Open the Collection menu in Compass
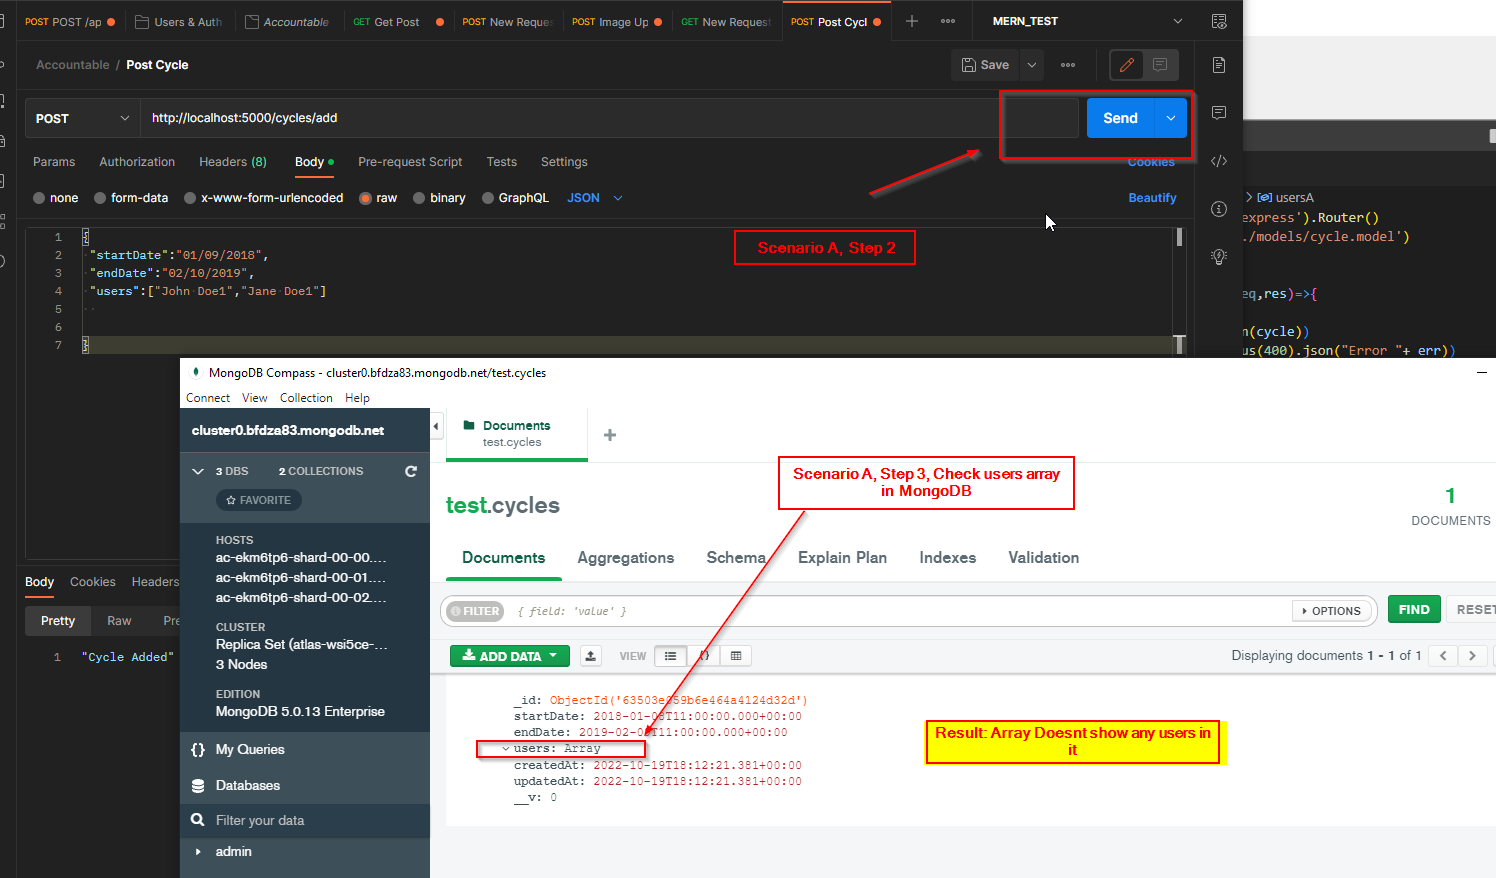Screen dimensions: 1496x878 tap(306, 398)
